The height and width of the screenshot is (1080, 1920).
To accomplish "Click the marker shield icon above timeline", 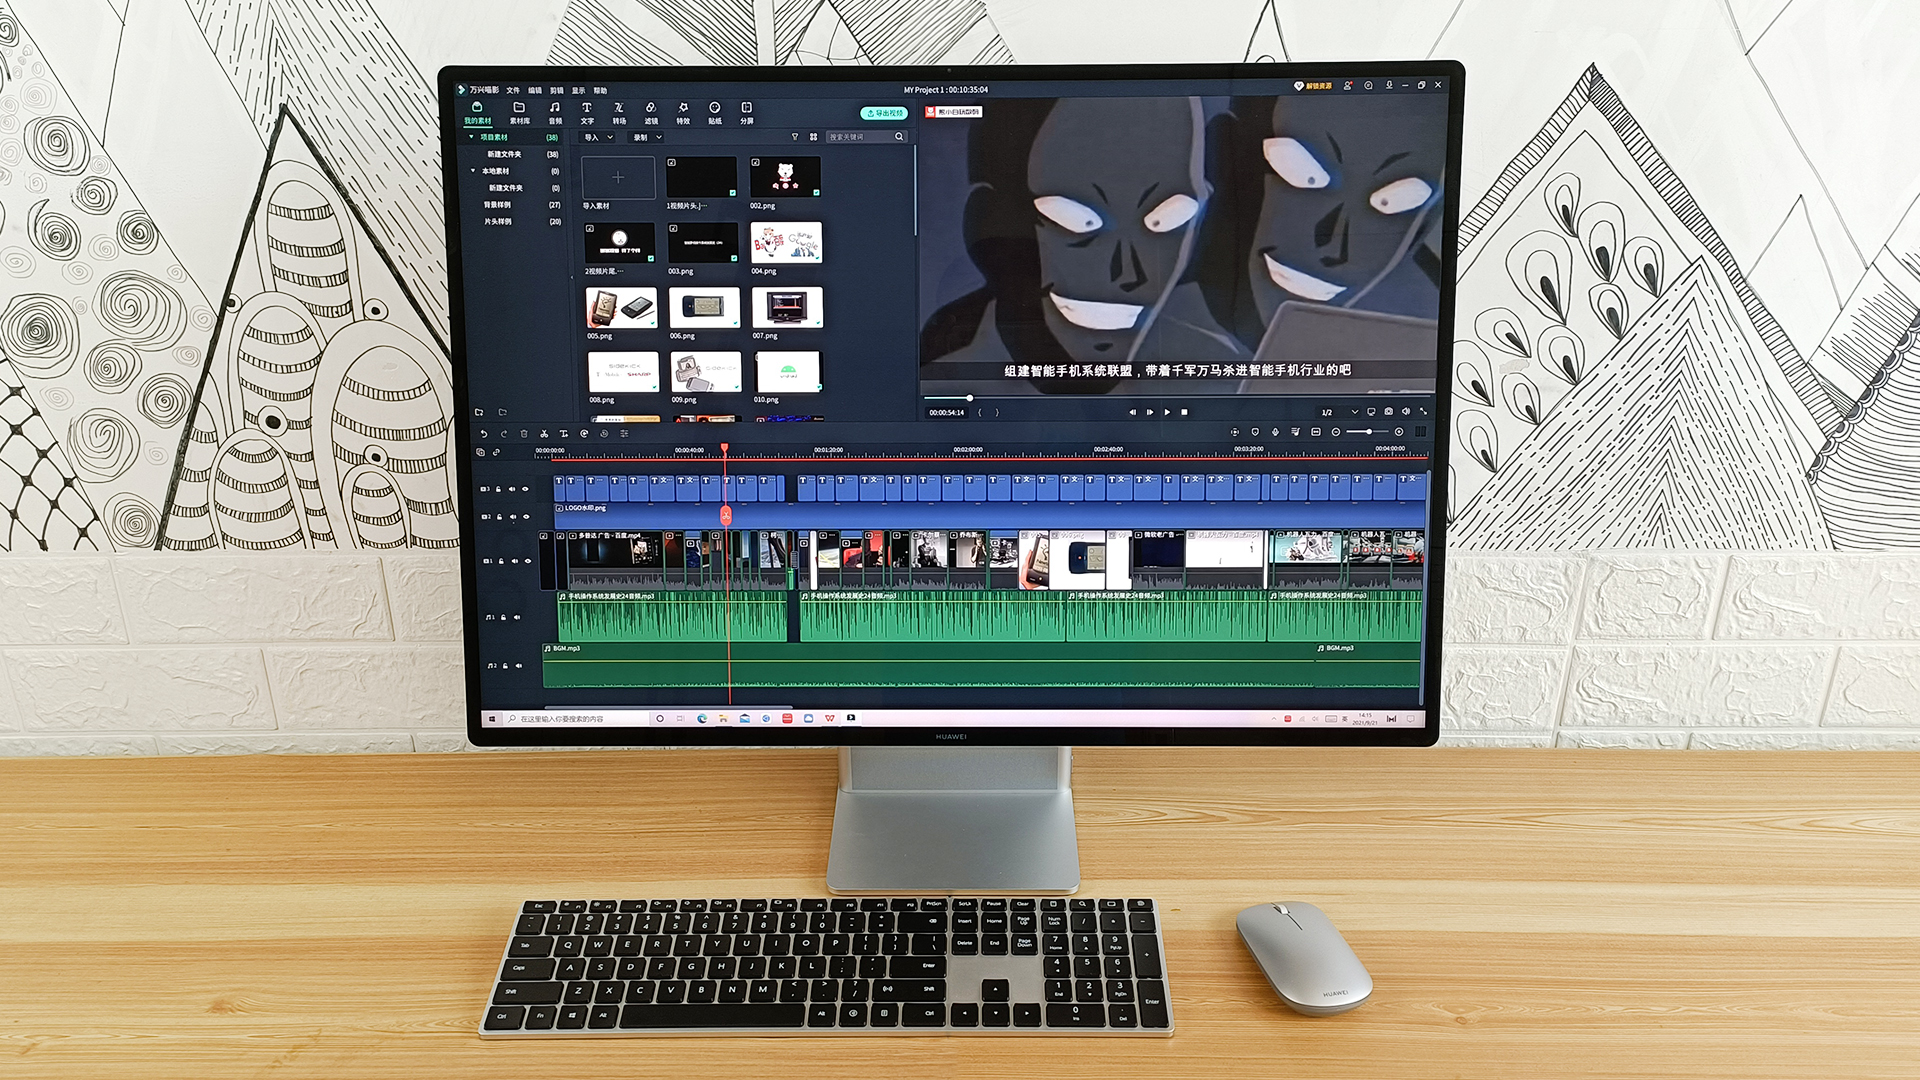I will [x=1255, y=432].
